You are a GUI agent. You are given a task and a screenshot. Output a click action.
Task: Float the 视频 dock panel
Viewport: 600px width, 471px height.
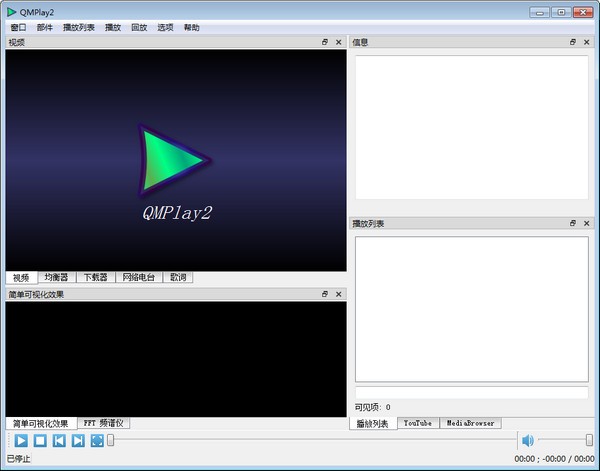point(325,42)
